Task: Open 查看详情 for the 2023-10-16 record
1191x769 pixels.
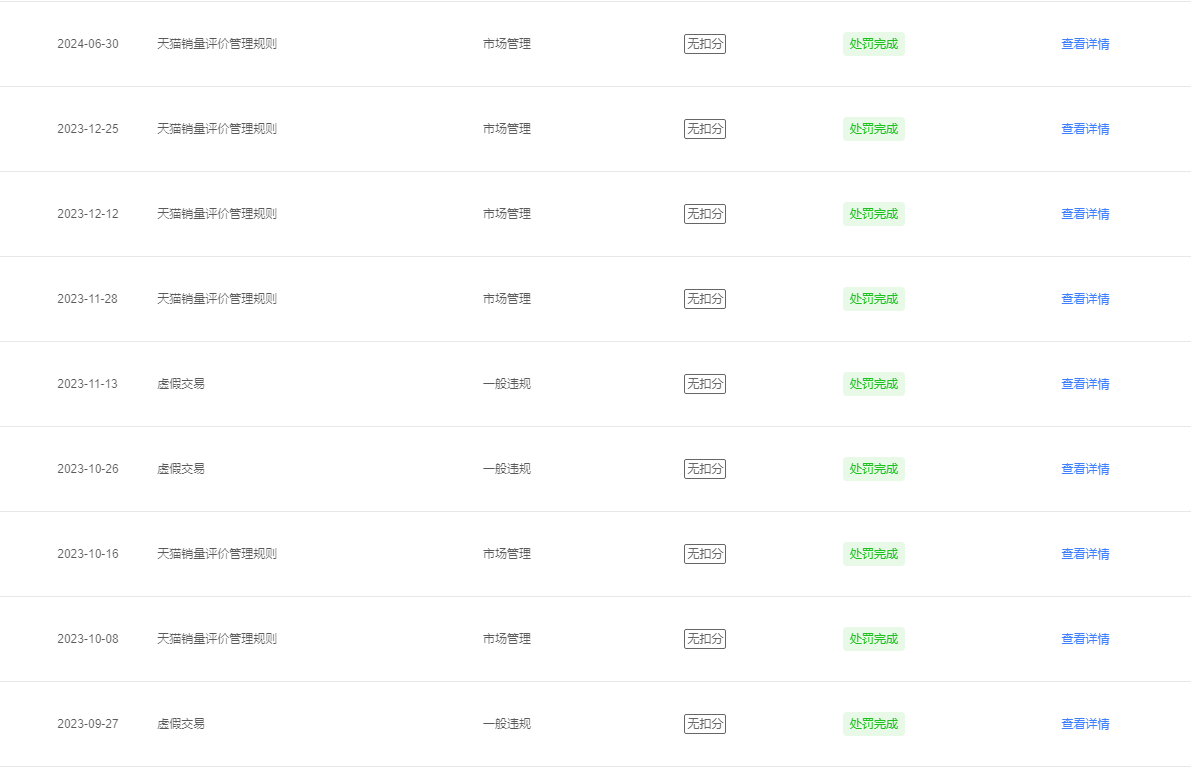Action: pyautogui.click(x=1085, y=555)
